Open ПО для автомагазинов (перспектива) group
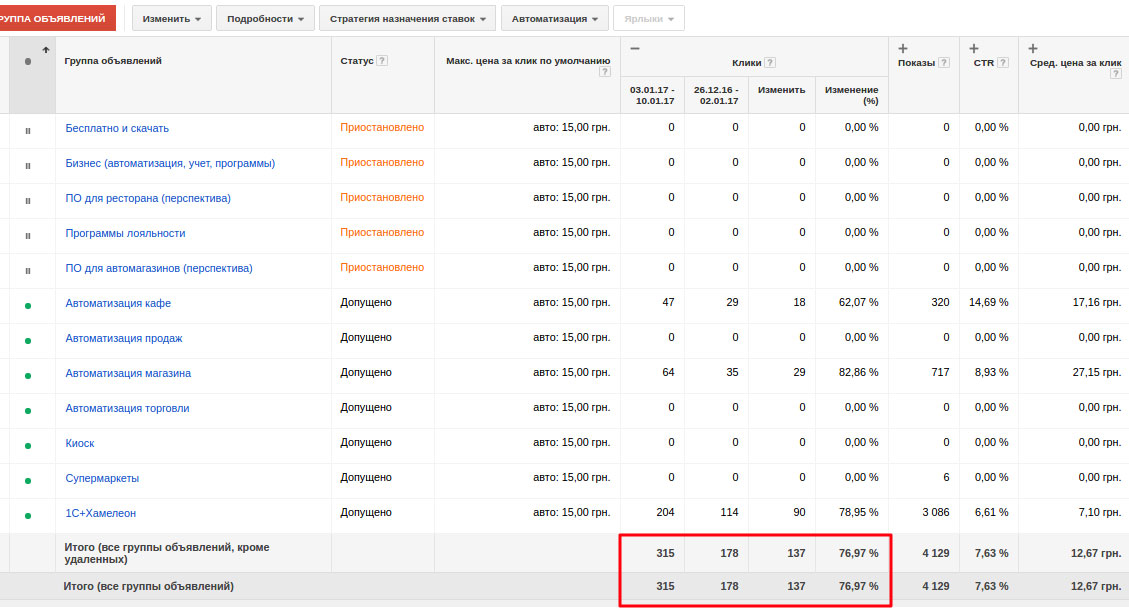This screenshot has width=1129, height=609. [158, 268]
